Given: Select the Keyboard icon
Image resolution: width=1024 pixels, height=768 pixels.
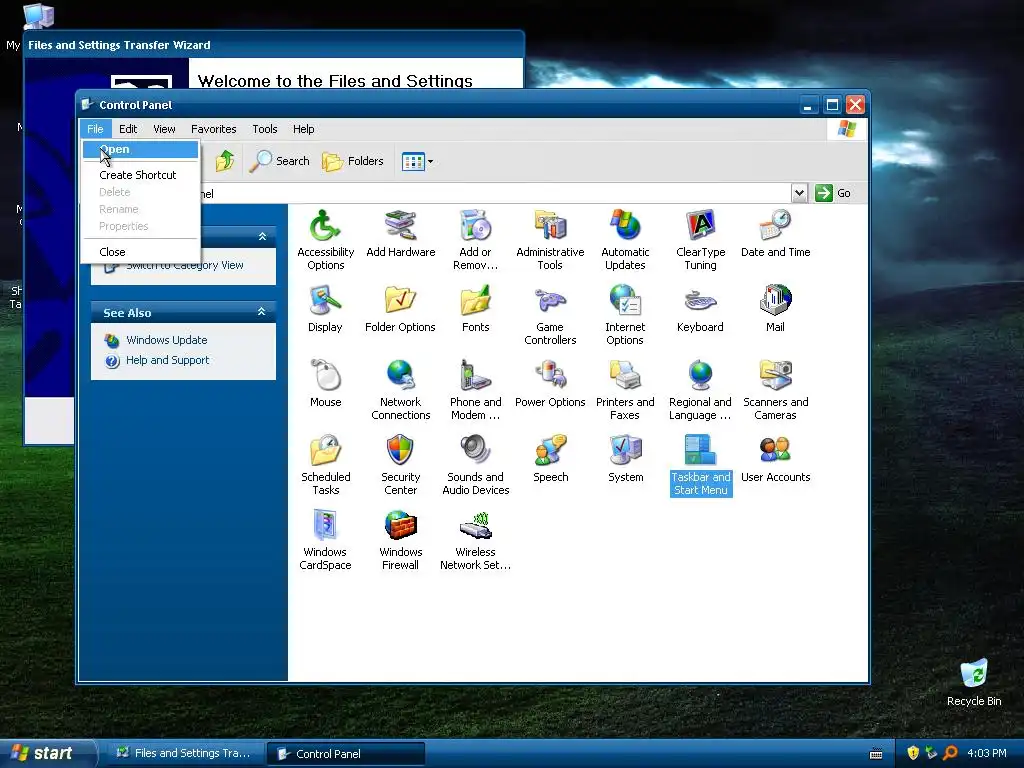Looking at the screenshot, I should pos(700,308).
